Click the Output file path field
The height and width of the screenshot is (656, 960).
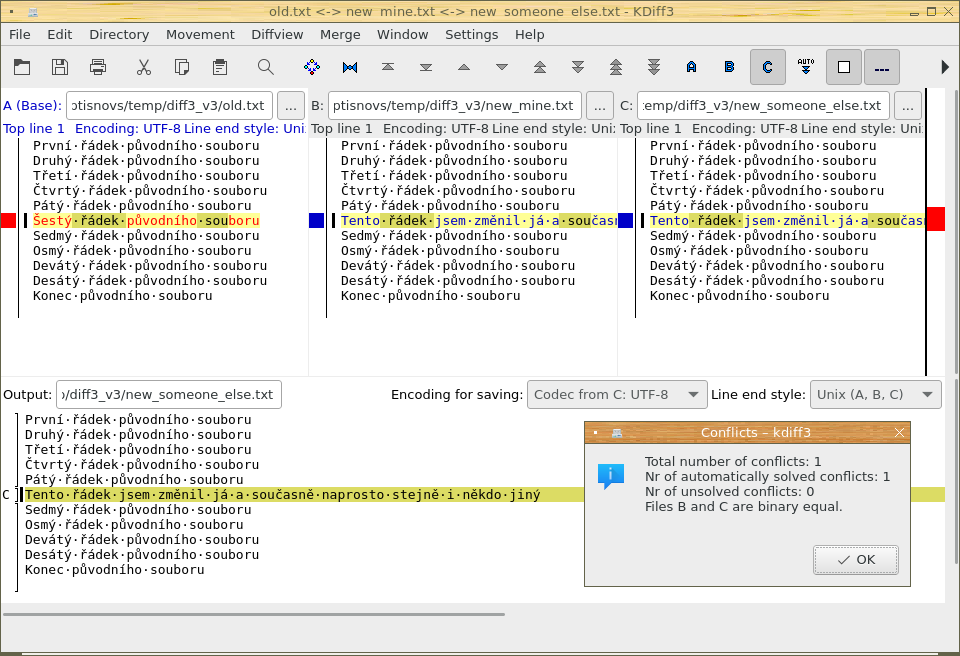click(x=169, y=394)
